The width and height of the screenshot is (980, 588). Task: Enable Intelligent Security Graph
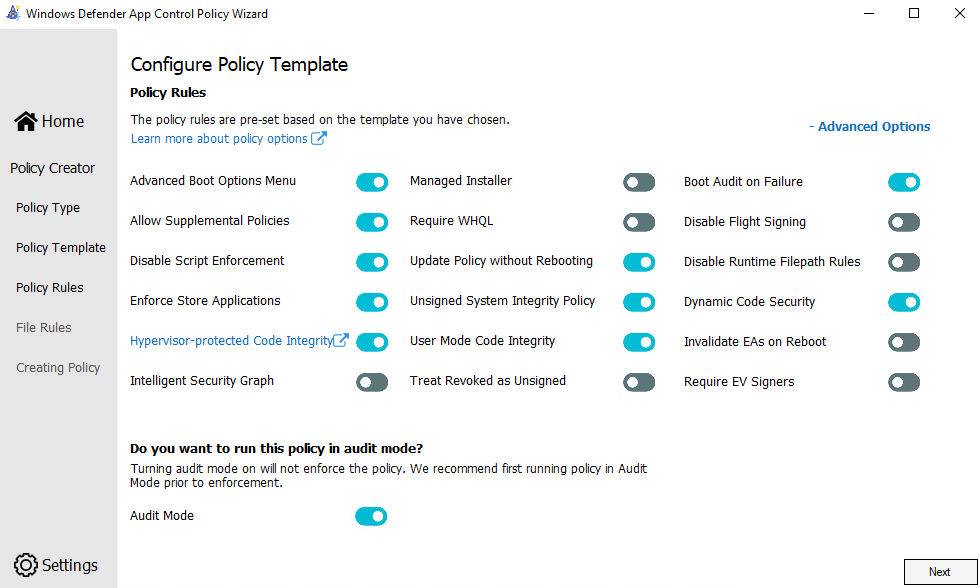372,382
